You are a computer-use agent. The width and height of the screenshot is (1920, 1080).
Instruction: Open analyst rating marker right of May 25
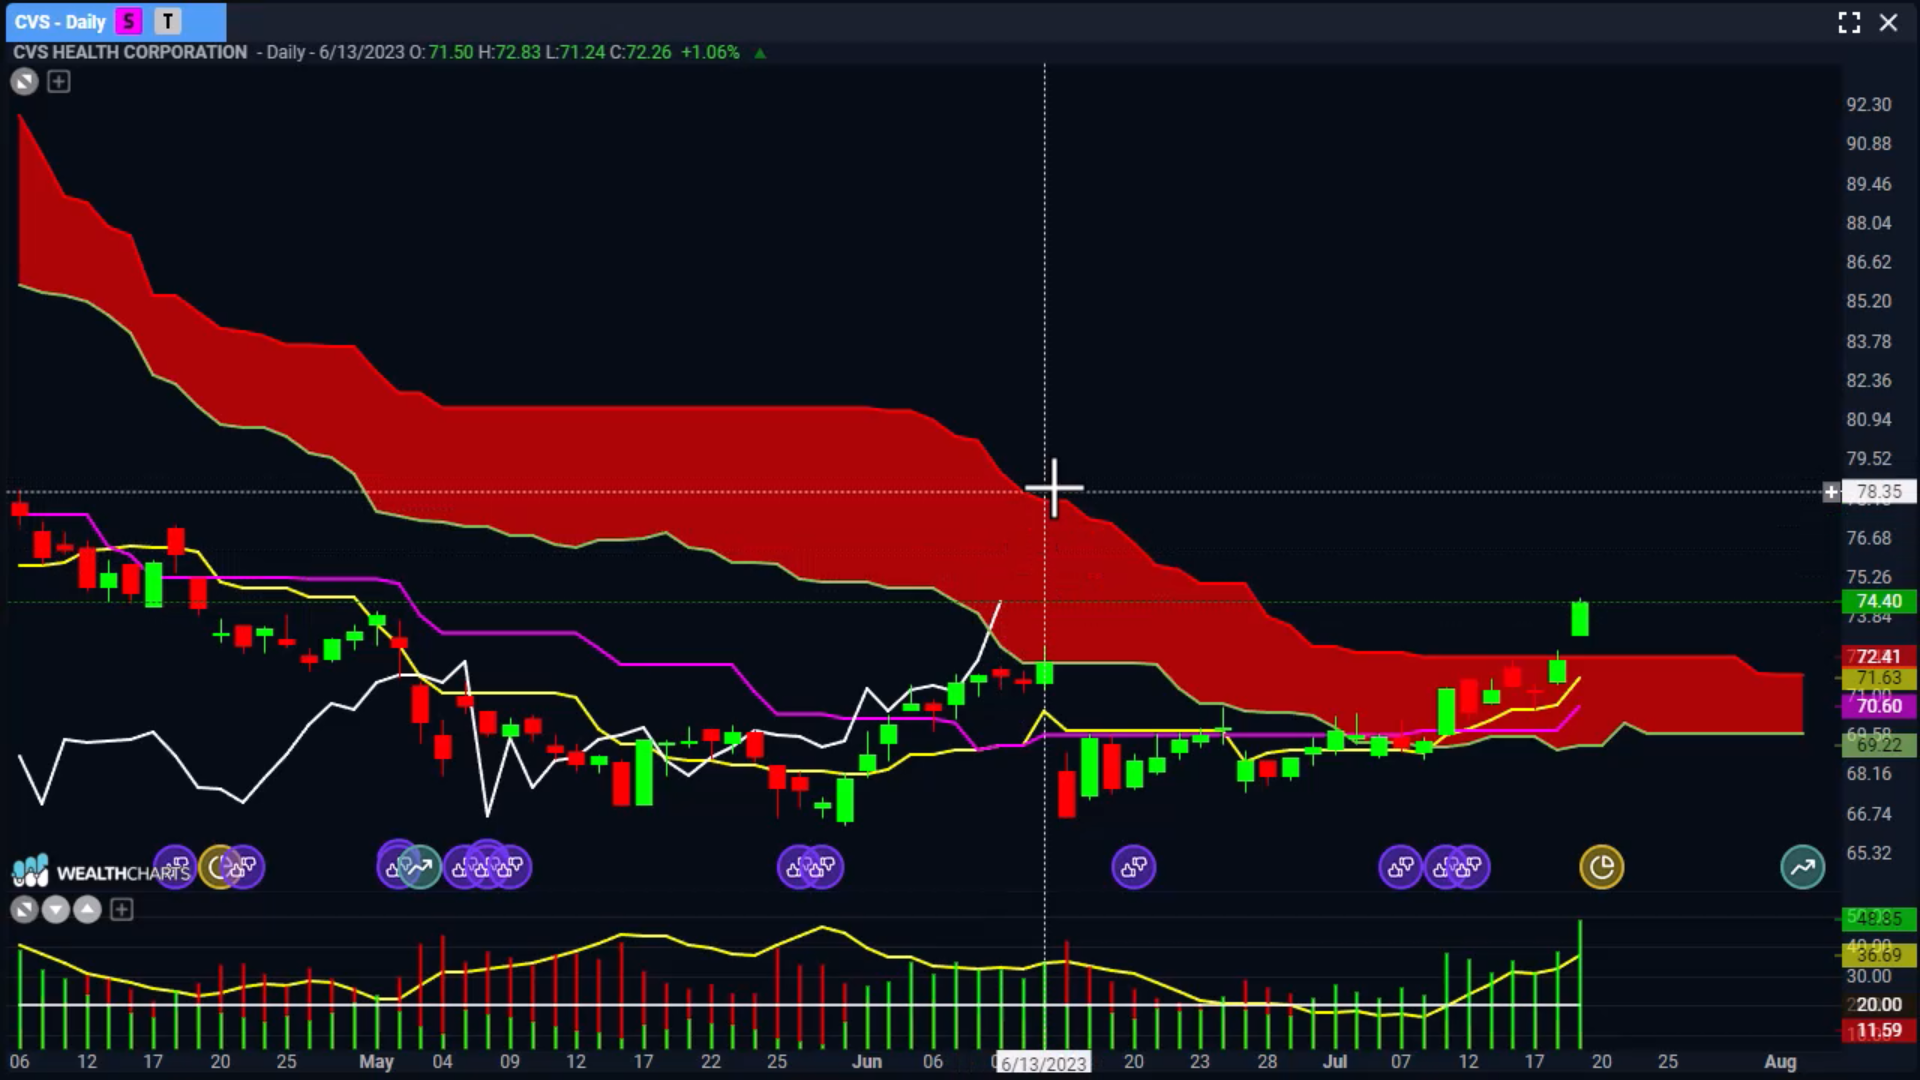[x=822, y=867]
